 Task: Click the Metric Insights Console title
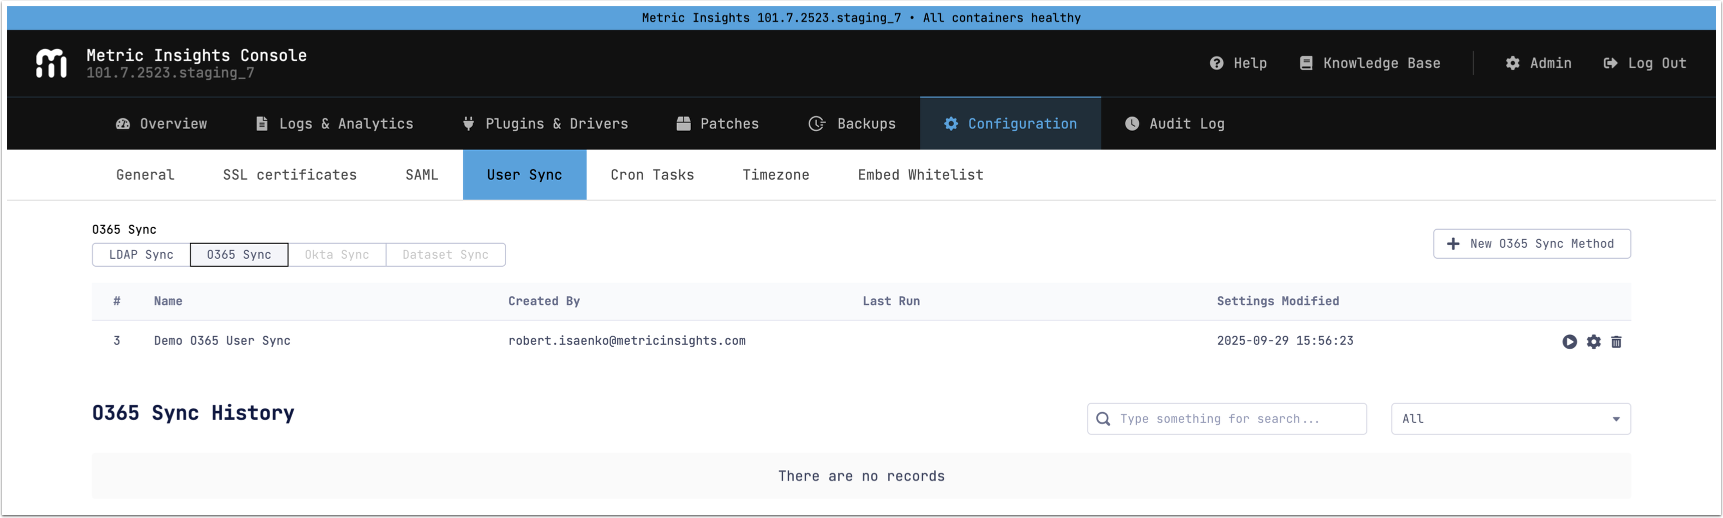(196, 56)
